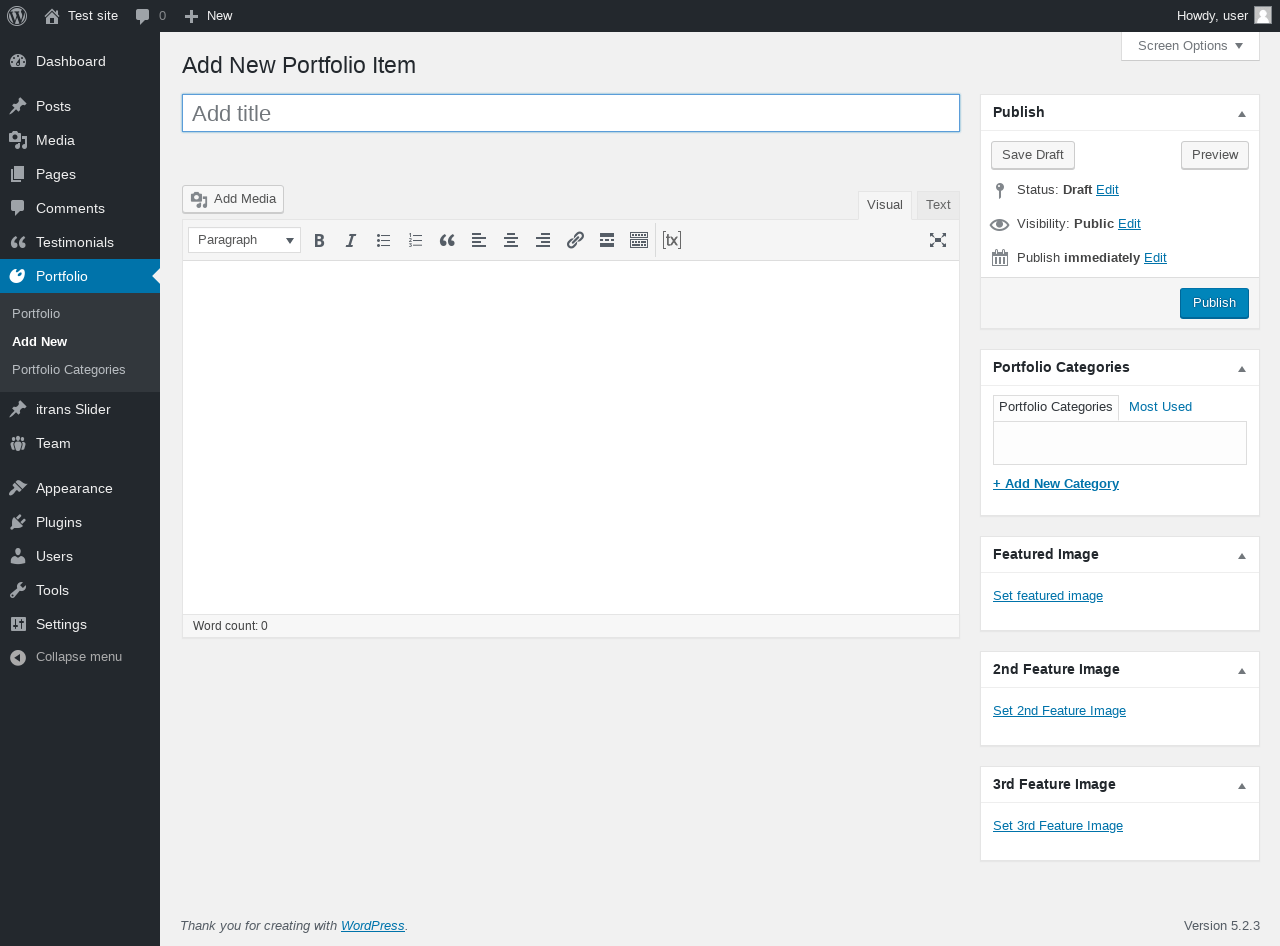Image resolution: width=1280 pixels, height=946 pixels.
Task: Click the Save Draft button
Action: (x=1032, y=155)
